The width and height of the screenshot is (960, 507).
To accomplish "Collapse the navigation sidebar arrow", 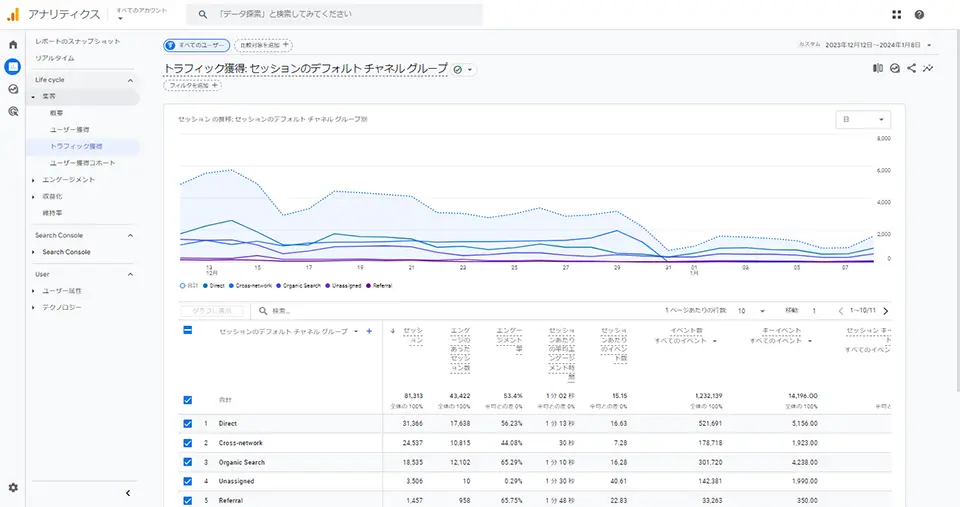I will coord(128,493).
